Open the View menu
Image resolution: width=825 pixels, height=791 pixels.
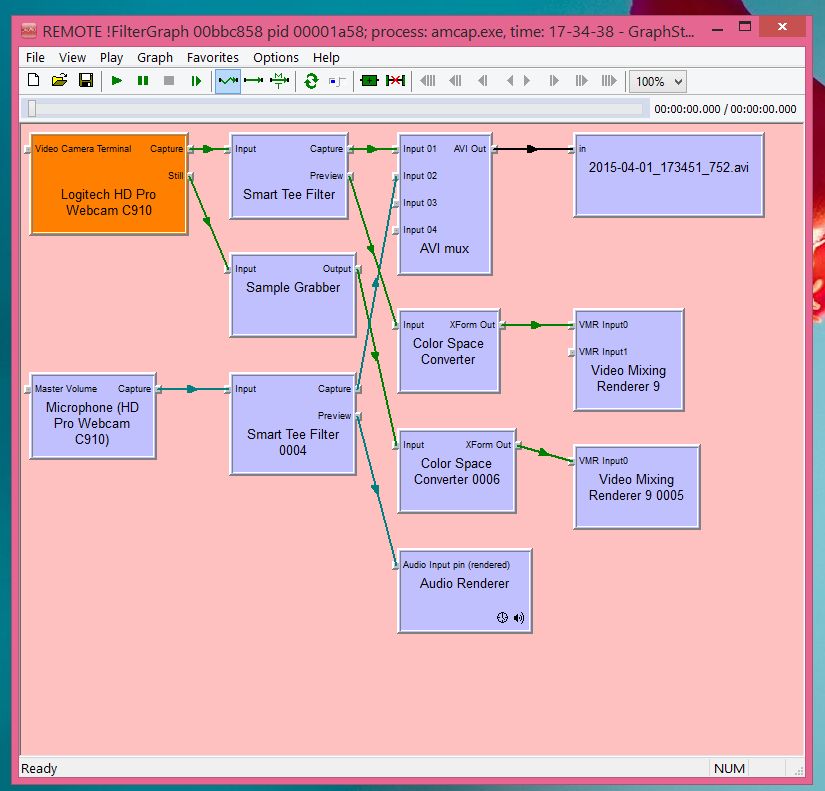point(72,57)
